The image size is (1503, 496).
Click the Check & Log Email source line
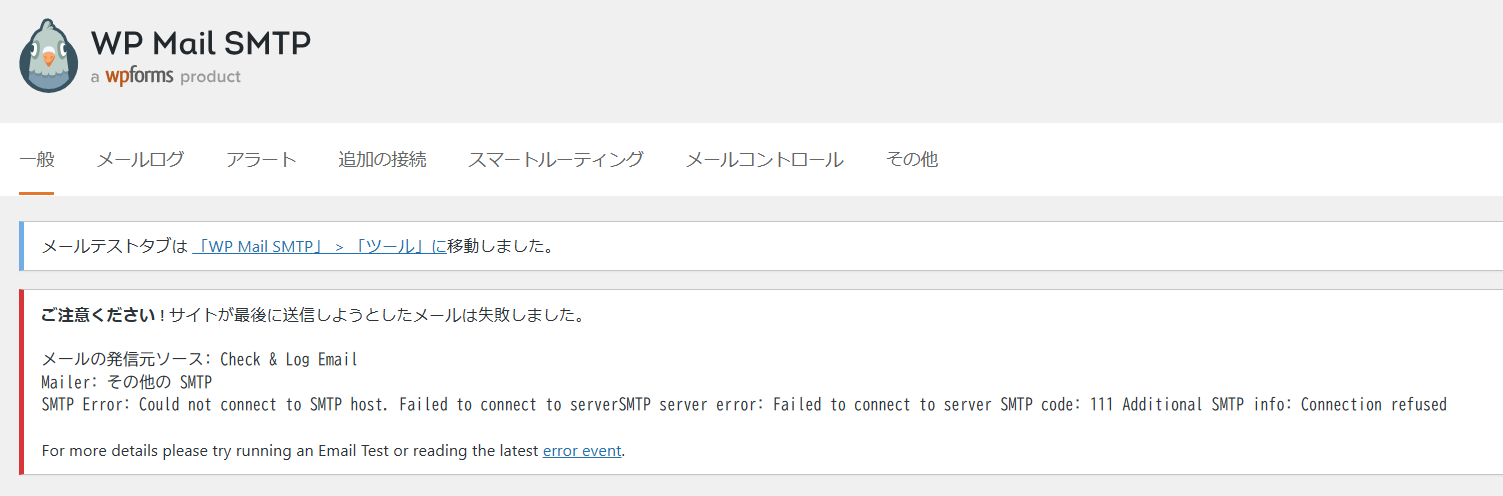[x=199, y=360]
